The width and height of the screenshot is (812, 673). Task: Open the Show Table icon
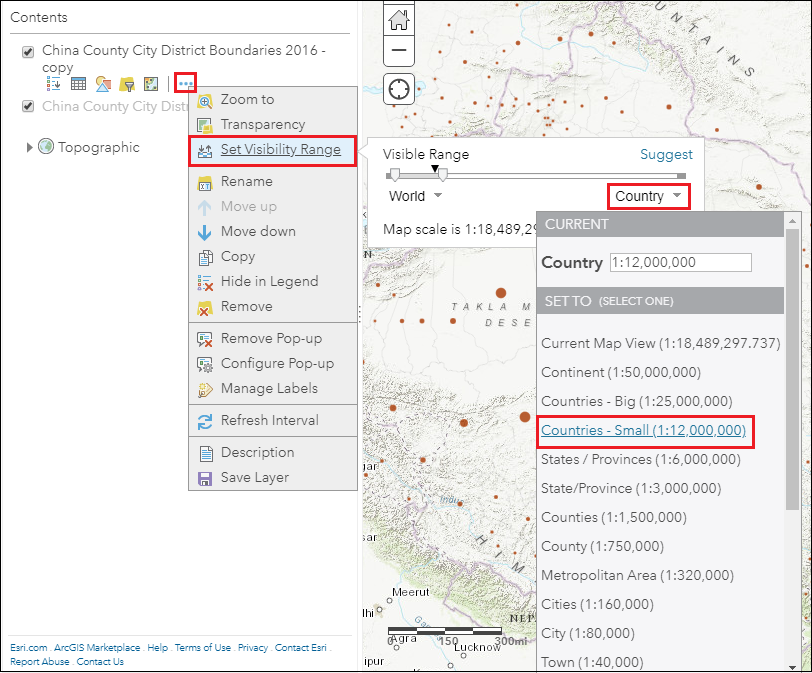(79, 83)
